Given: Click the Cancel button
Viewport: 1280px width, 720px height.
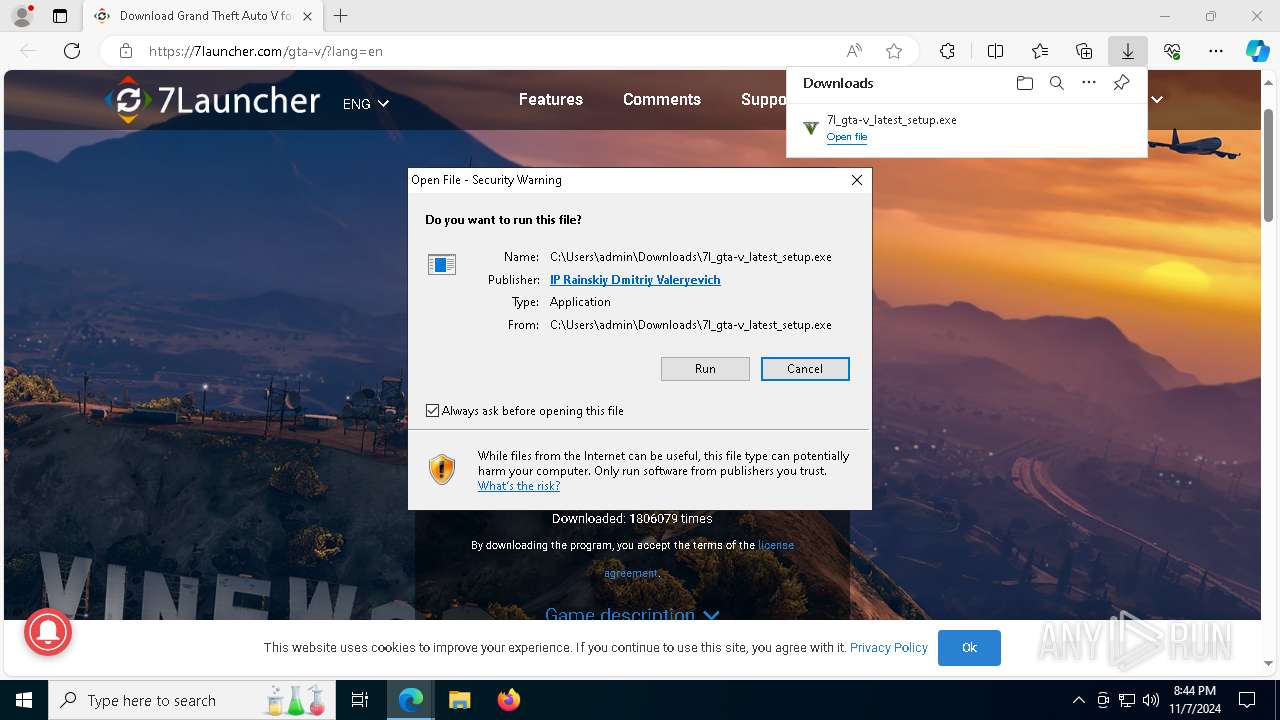Looking at the screenshot, I should [x=805, y=369].
